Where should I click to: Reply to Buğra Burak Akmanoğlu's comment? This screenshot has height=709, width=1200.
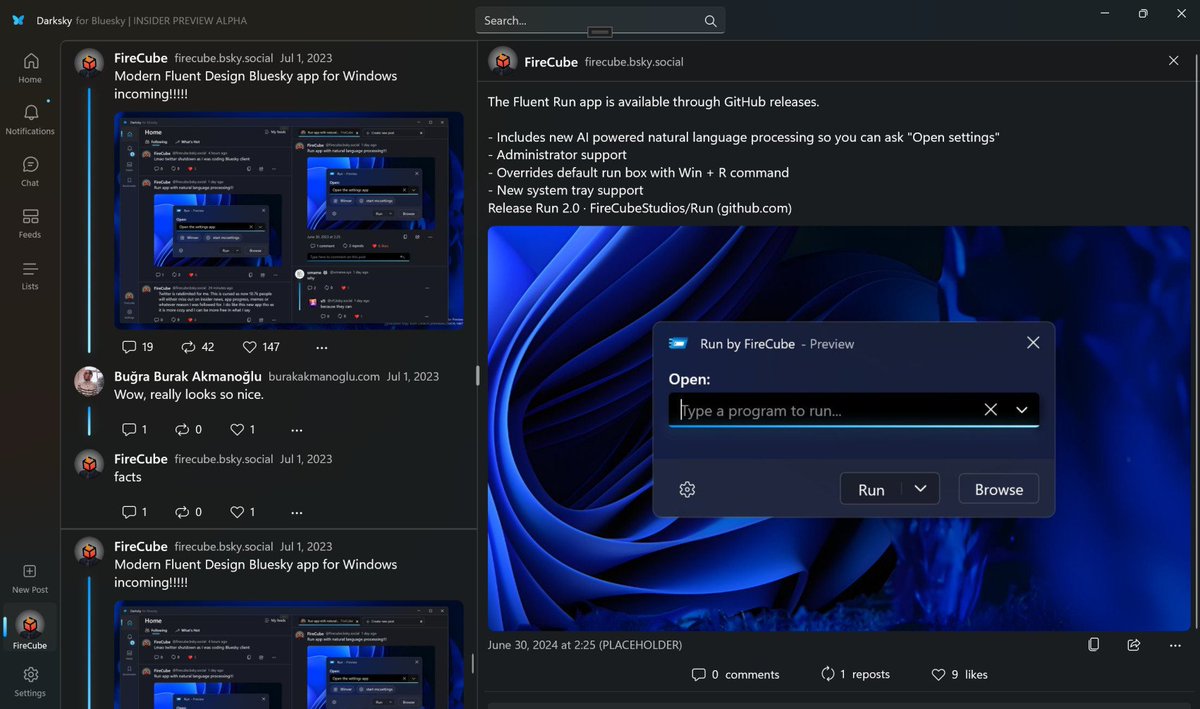pos(134,429)
